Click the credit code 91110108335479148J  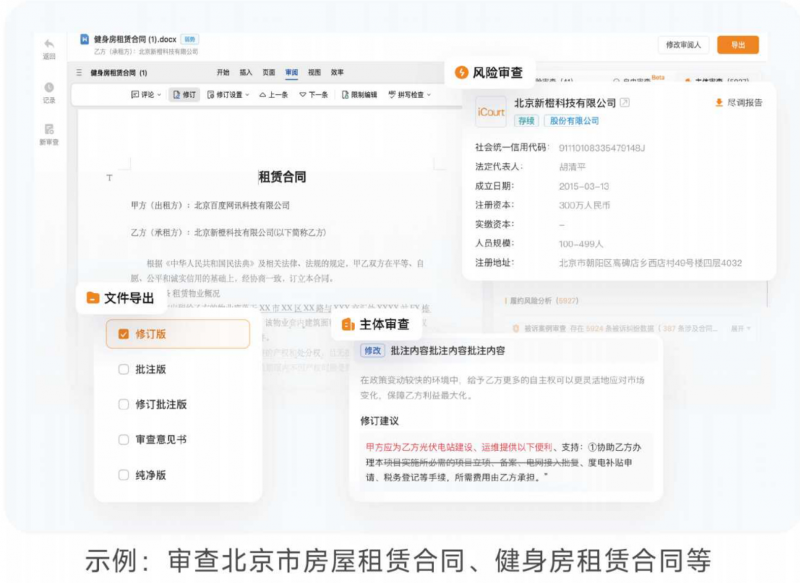602,148
